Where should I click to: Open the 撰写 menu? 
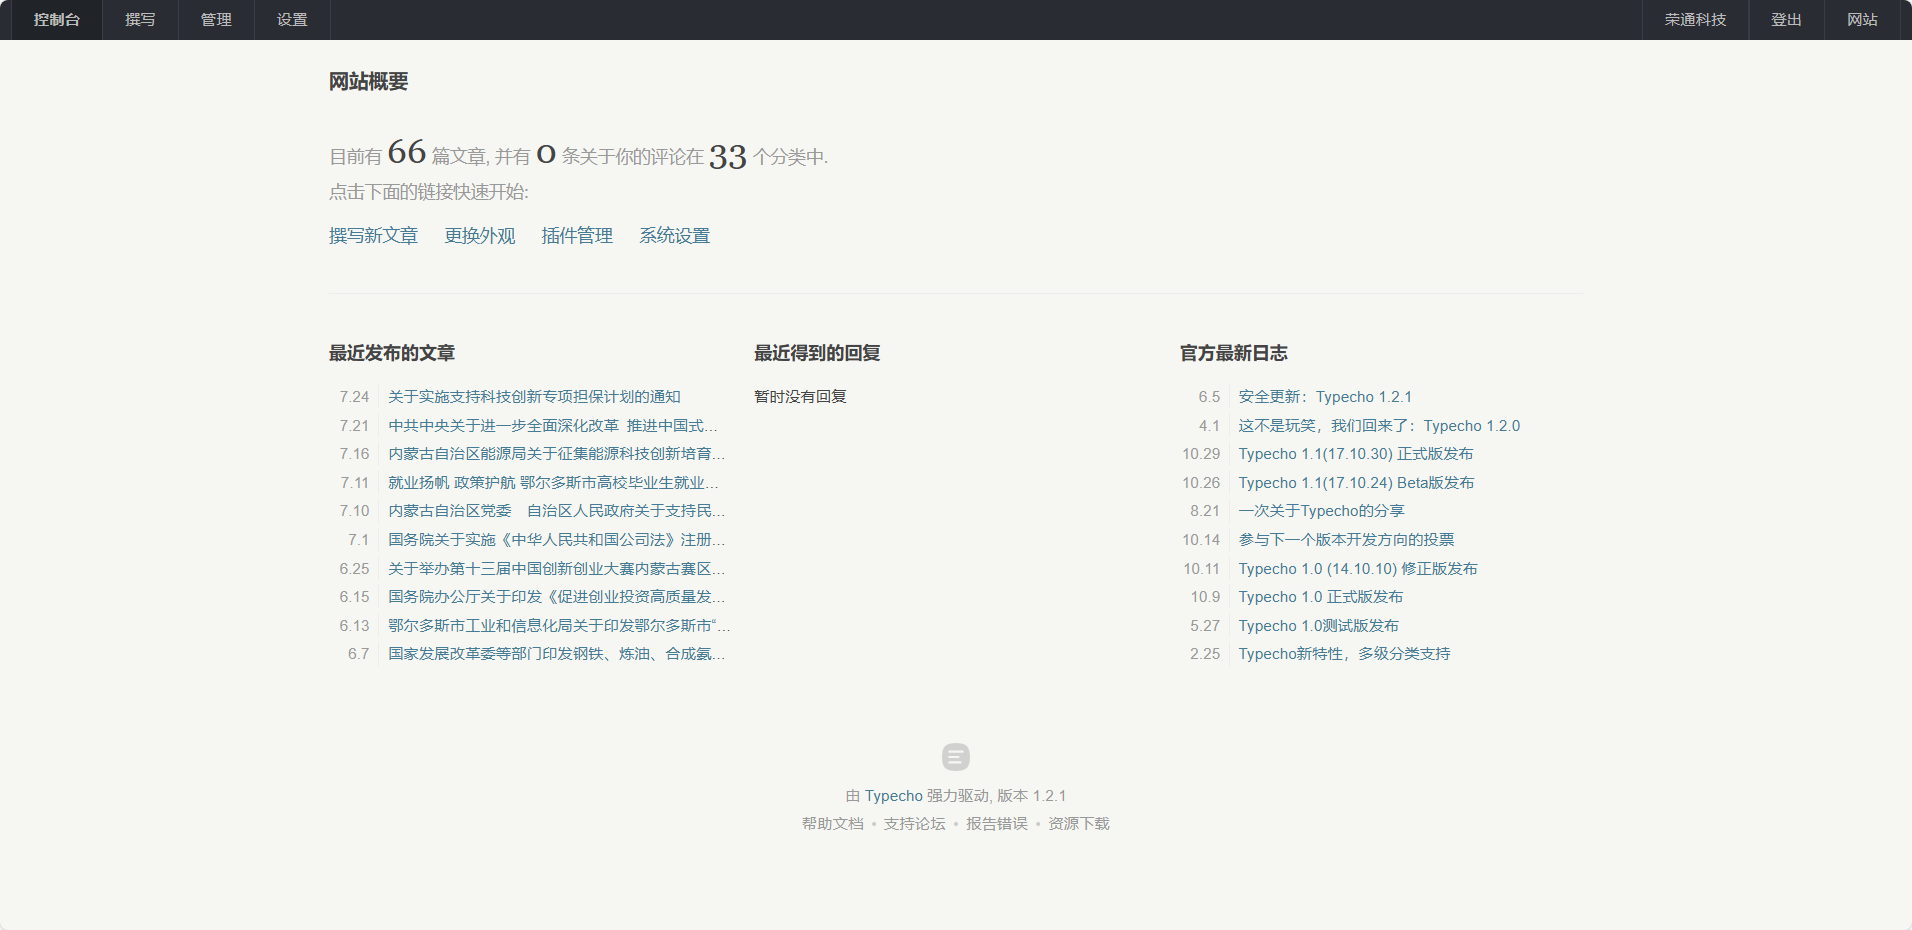click(139, 19)
